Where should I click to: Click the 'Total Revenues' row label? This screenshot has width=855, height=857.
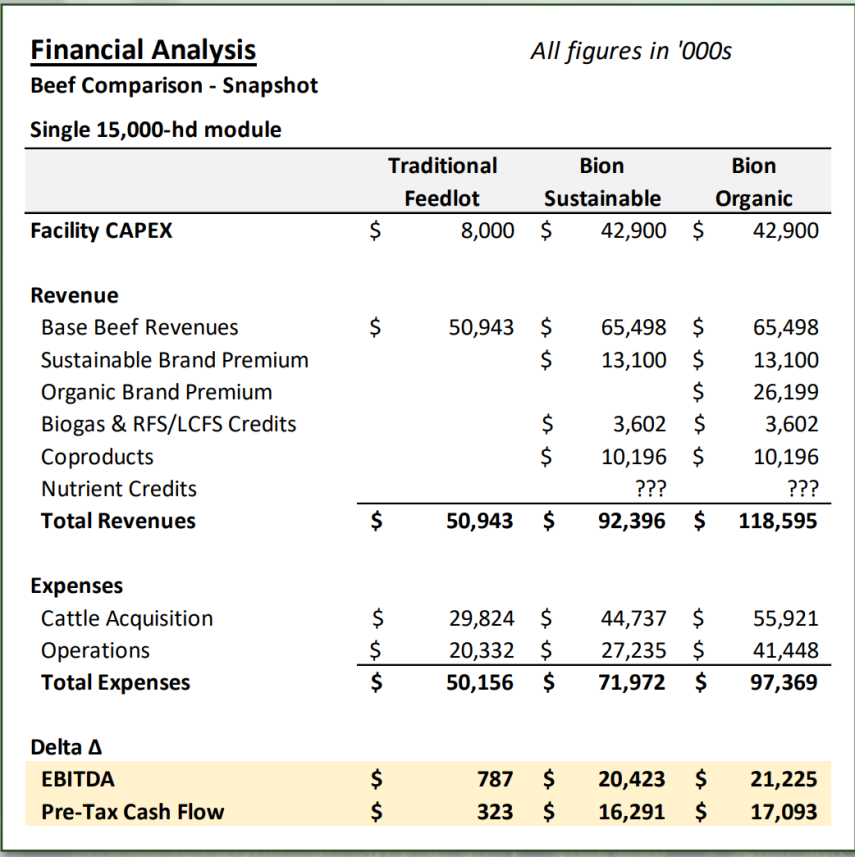pos(118,521)
